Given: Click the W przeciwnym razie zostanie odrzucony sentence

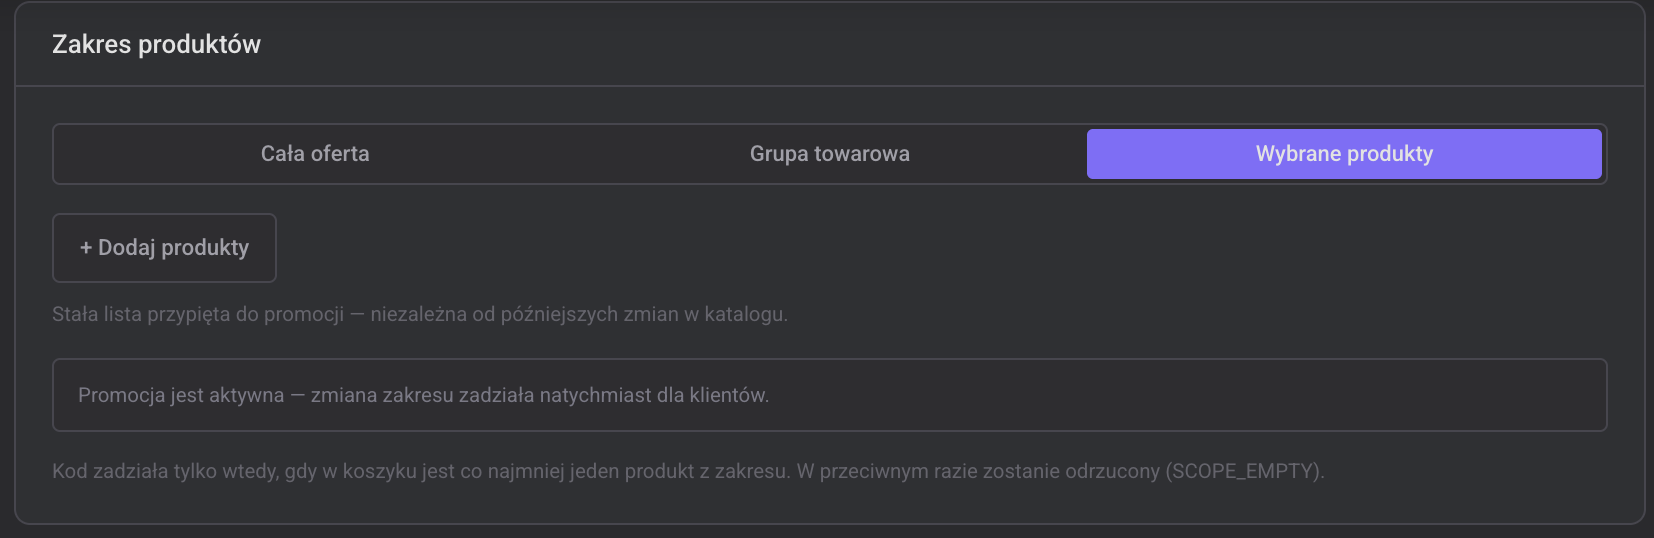Looking at the screenshot, I should 1060,471.
